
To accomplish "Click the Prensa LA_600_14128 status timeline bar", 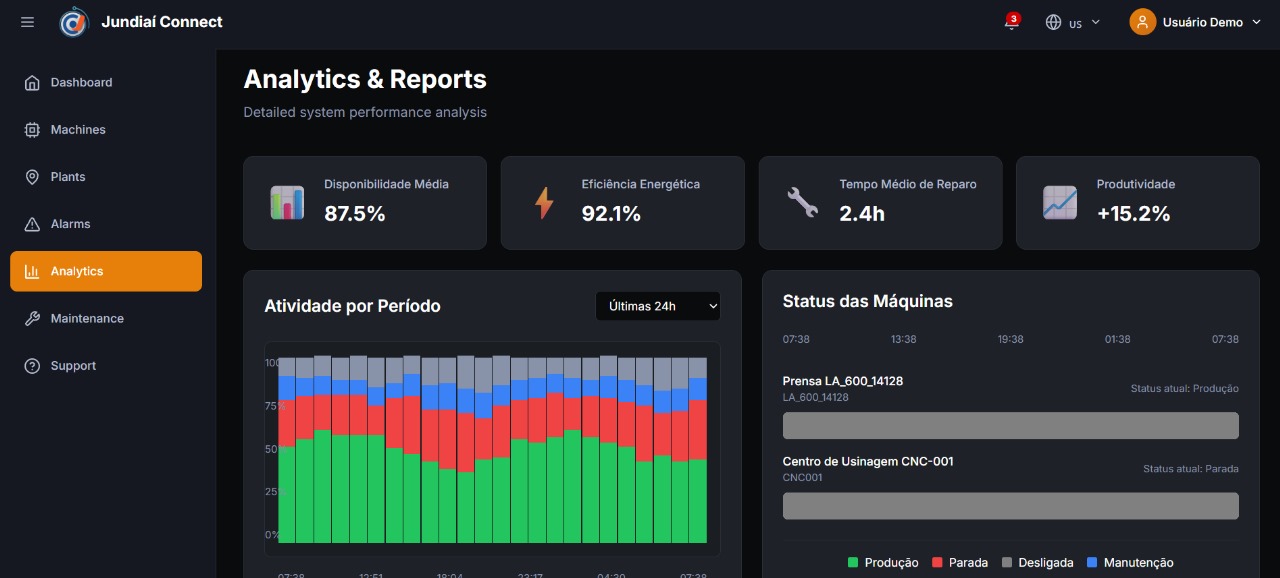I will 1010,426.
